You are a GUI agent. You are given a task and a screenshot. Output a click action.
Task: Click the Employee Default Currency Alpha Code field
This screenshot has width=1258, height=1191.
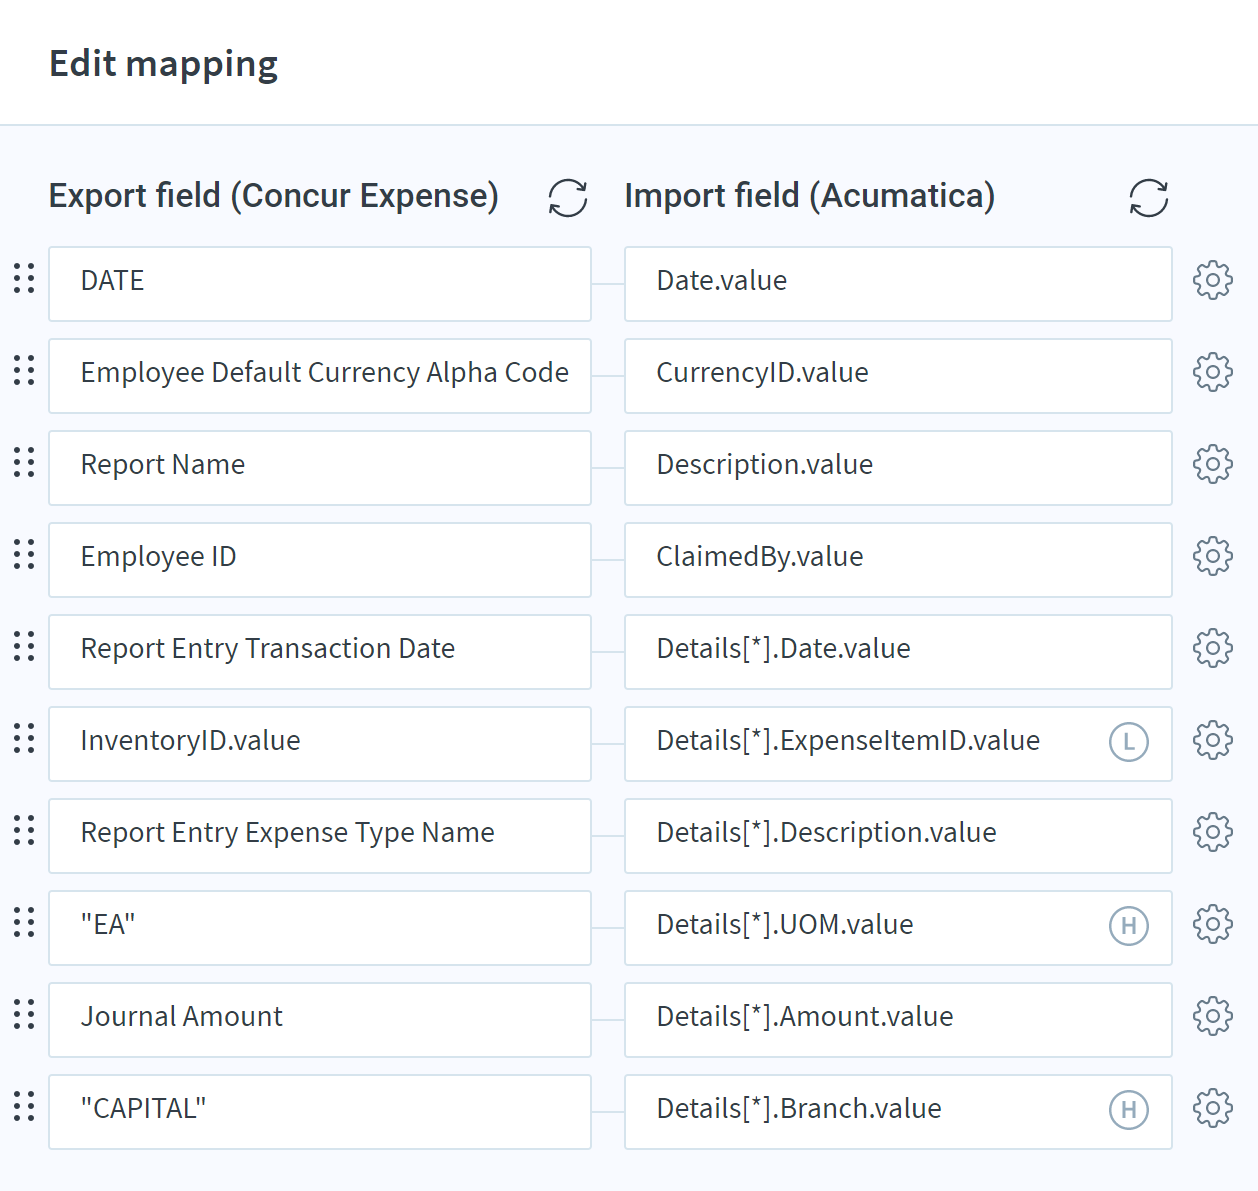click(x=320, y=376)
